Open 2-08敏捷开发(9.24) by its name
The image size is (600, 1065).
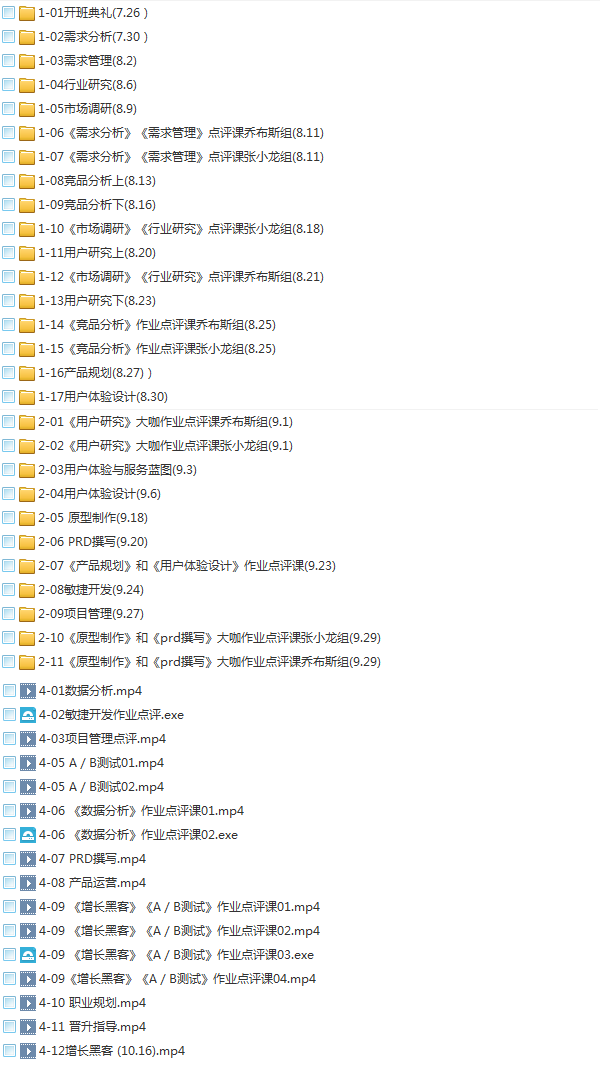pyautogui.click(x=91, y=590)
